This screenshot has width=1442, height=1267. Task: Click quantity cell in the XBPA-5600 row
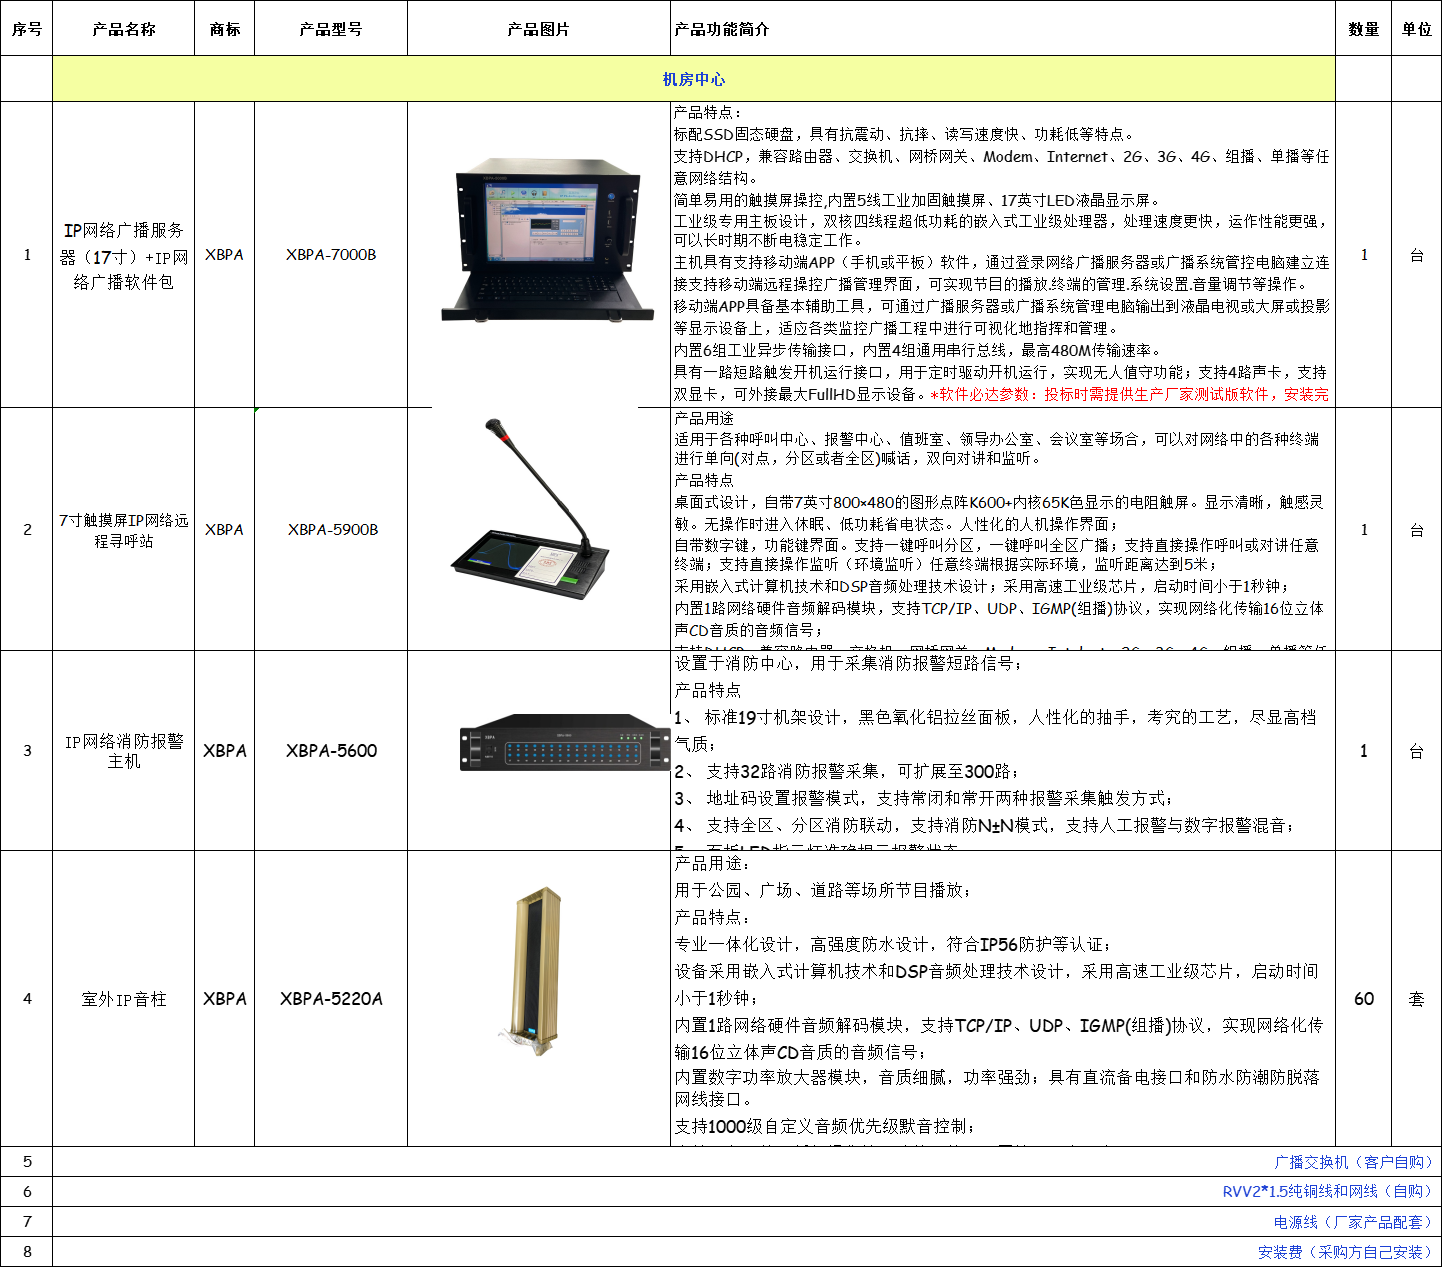click(1364, 751)
